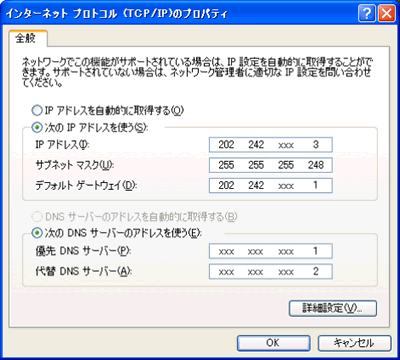Select obtain DNS server address automatically option

(x=36, y=217)
